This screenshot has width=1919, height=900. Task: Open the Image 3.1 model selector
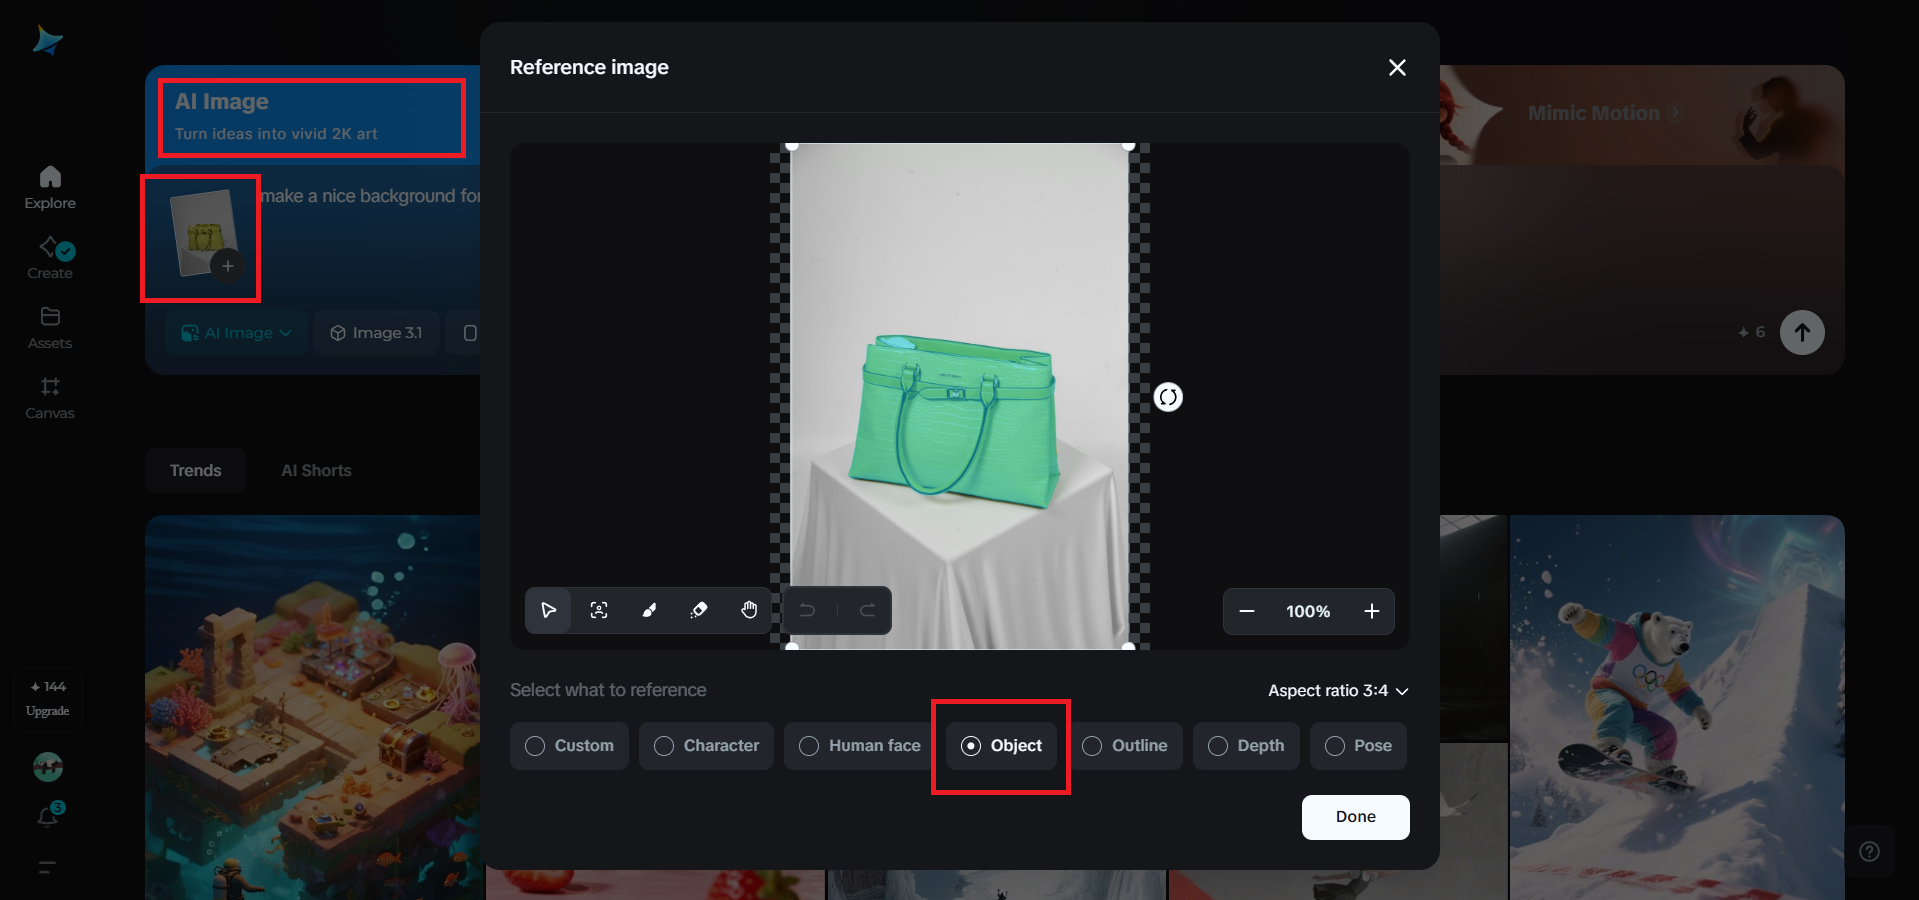coord(376,333)
